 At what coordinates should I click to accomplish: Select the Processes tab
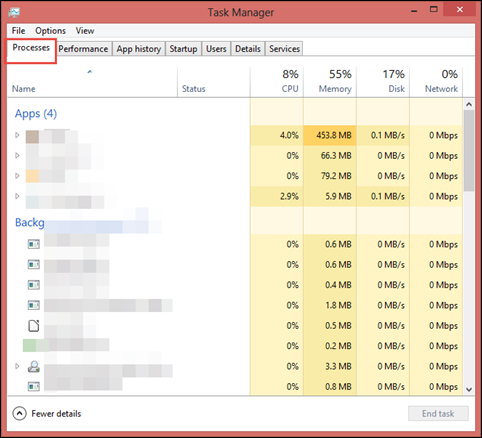click(31, 48)
